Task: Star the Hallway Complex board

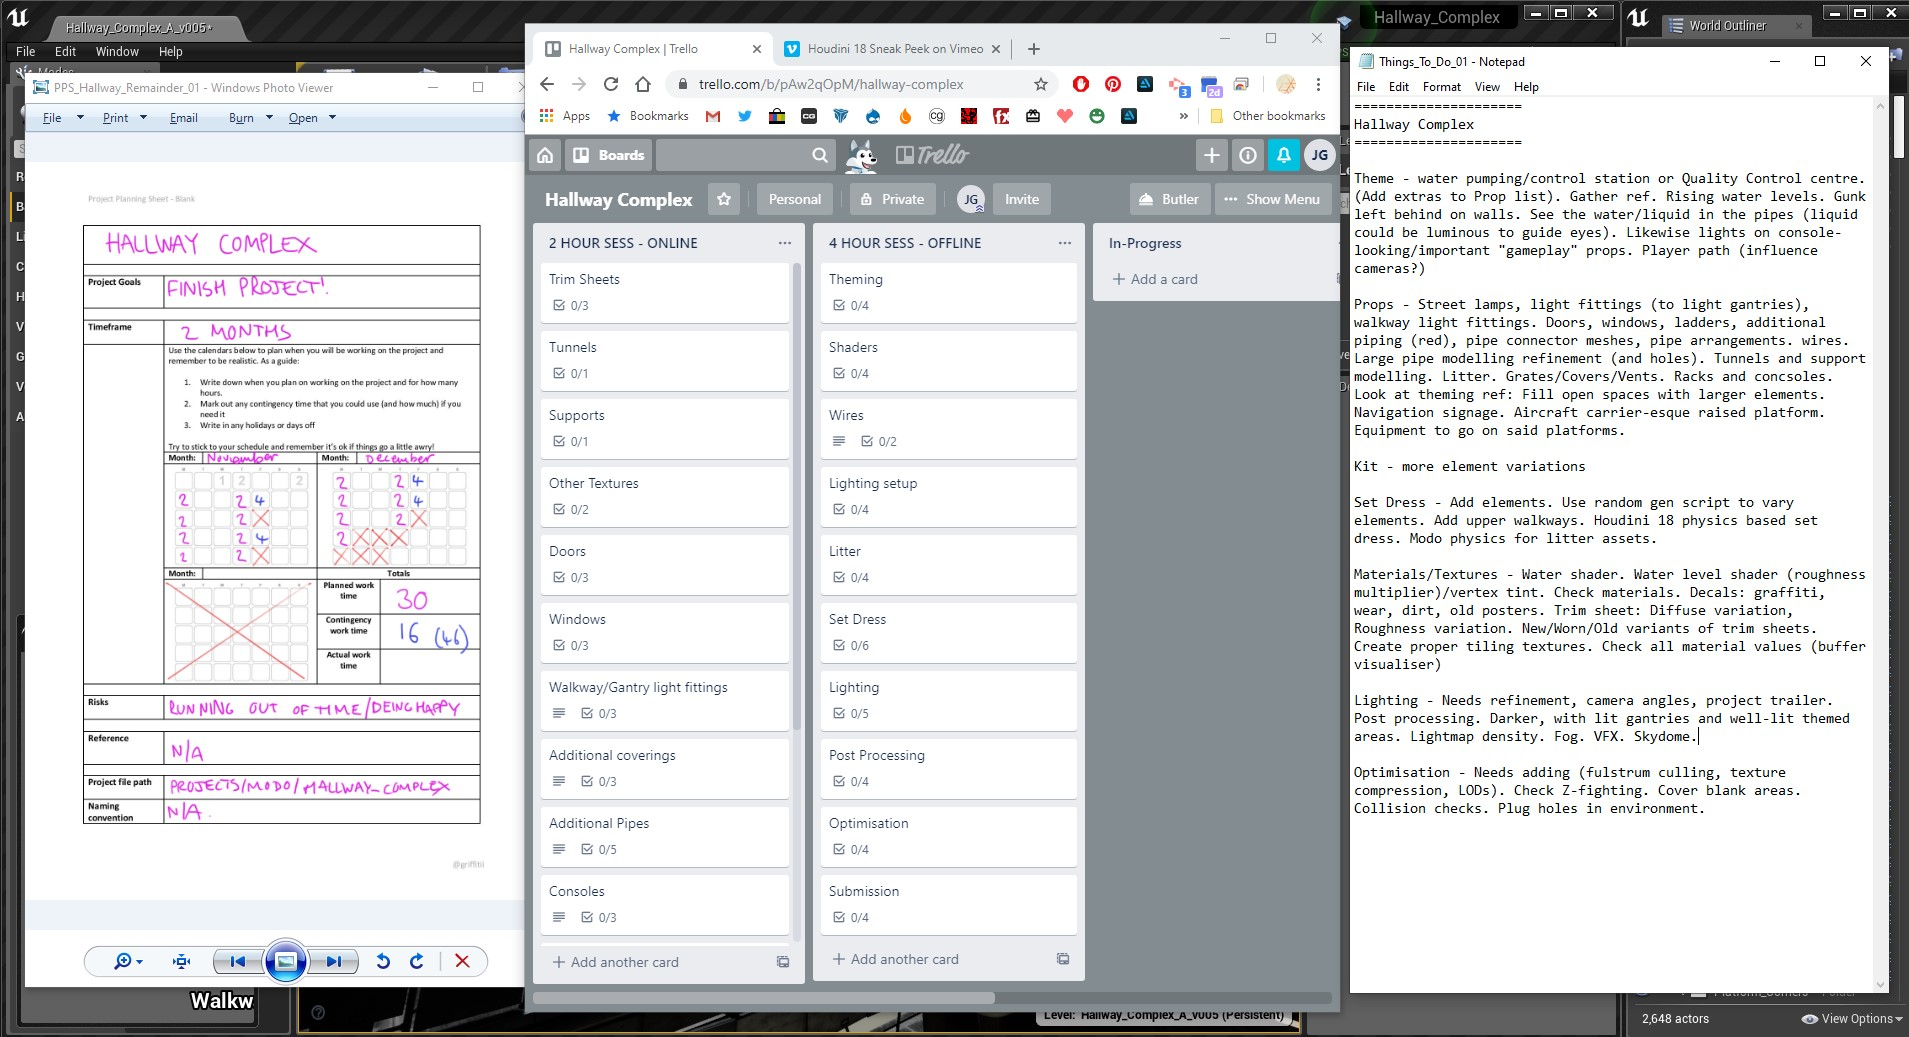Action: pyautogui.click(x=724, y=199)
